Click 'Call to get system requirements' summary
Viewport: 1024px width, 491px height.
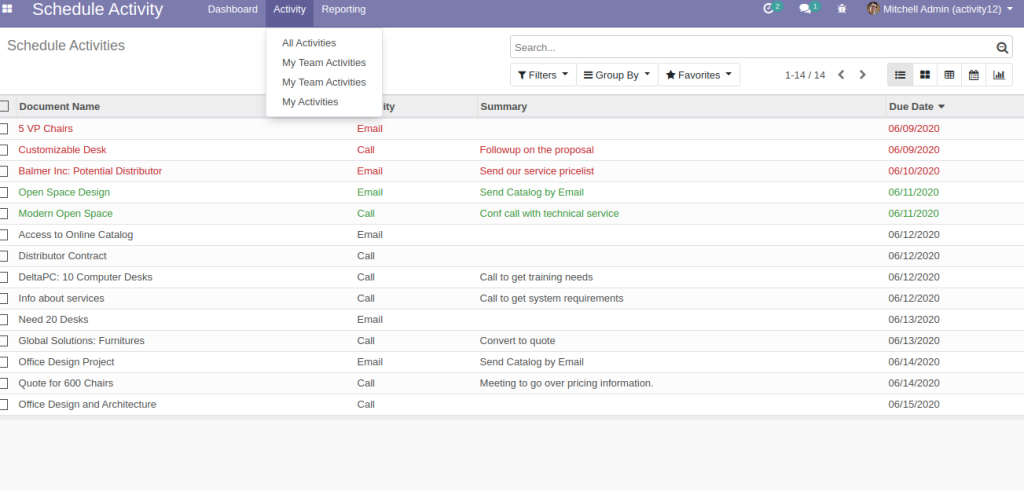pyautogui.click(x=551, y=298)
